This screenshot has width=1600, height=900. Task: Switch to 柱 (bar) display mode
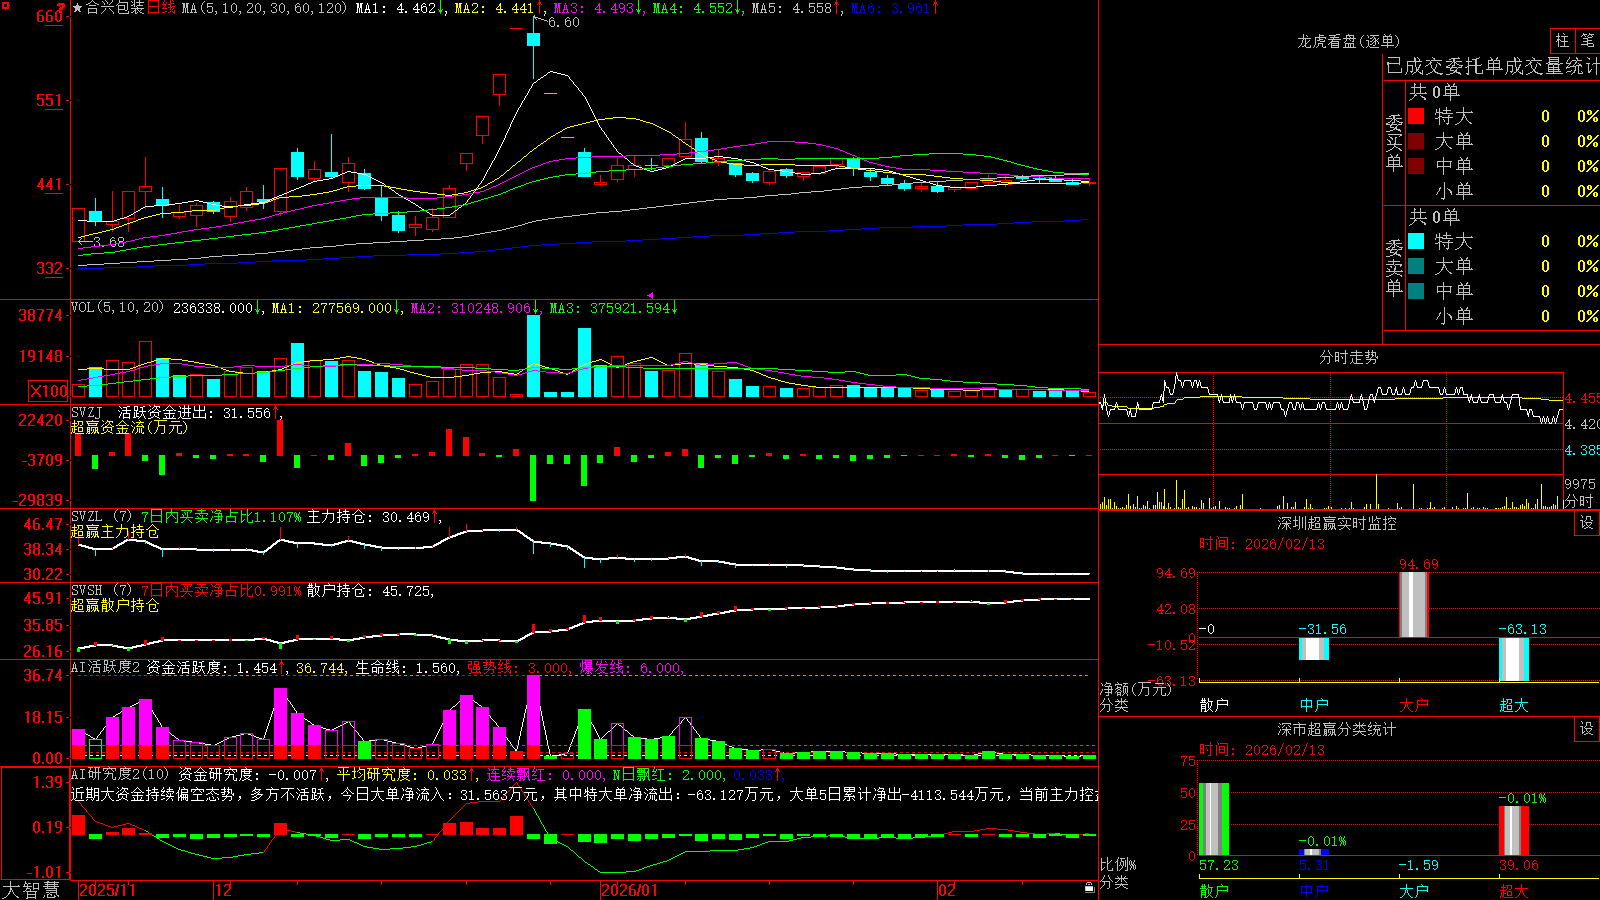(1562, 41)
